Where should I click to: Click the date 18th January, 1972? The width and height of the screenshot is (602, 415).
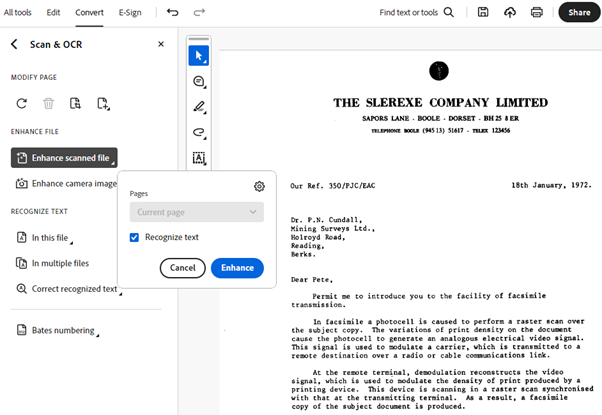point(551,185)
